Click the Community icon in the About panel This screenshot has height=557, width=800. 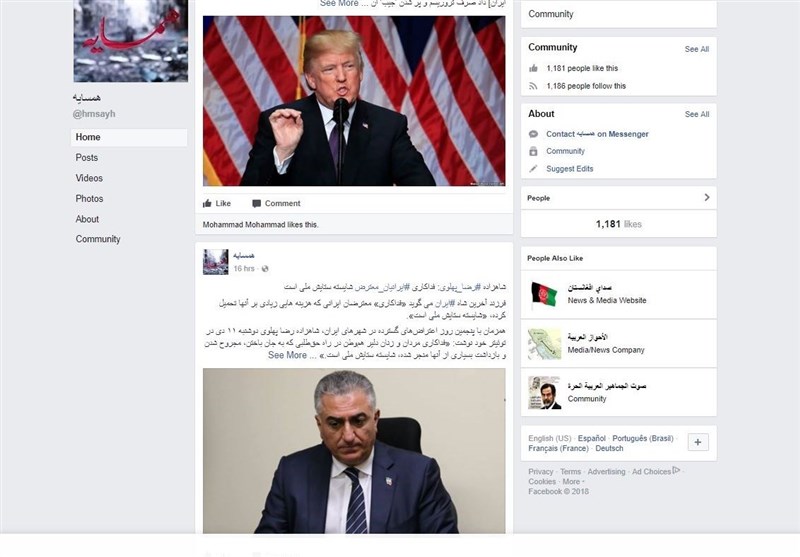tap(533, 151)
